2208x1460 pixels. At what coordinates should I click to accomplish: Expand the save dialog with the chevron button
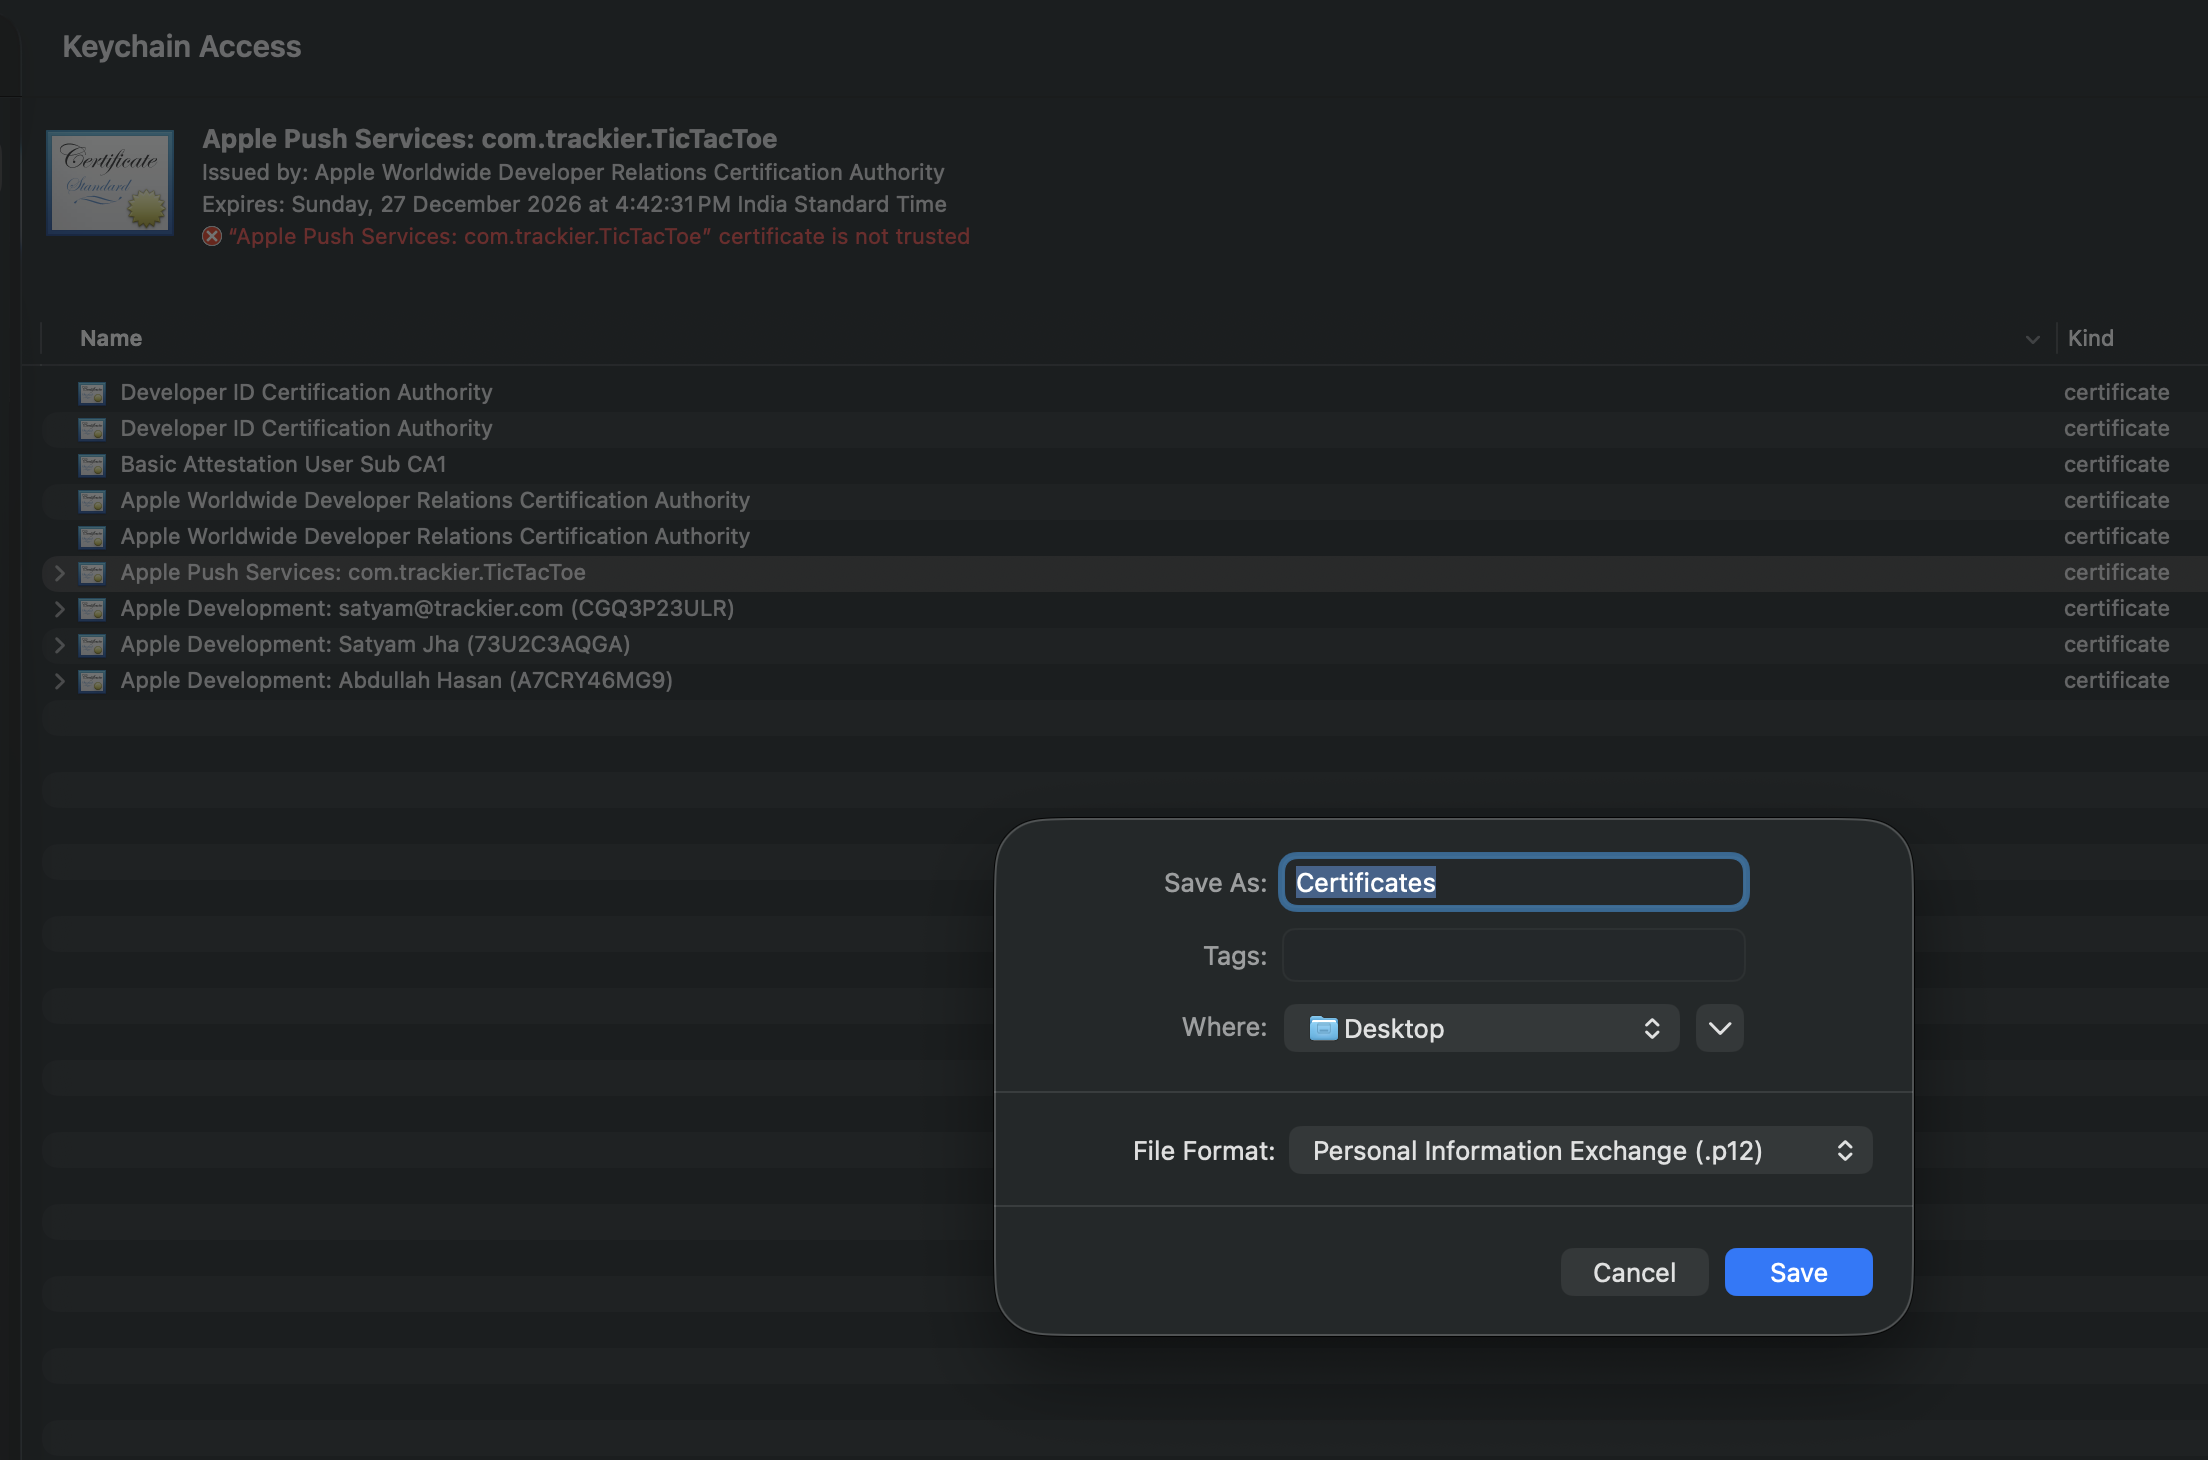[1718, 1027]
